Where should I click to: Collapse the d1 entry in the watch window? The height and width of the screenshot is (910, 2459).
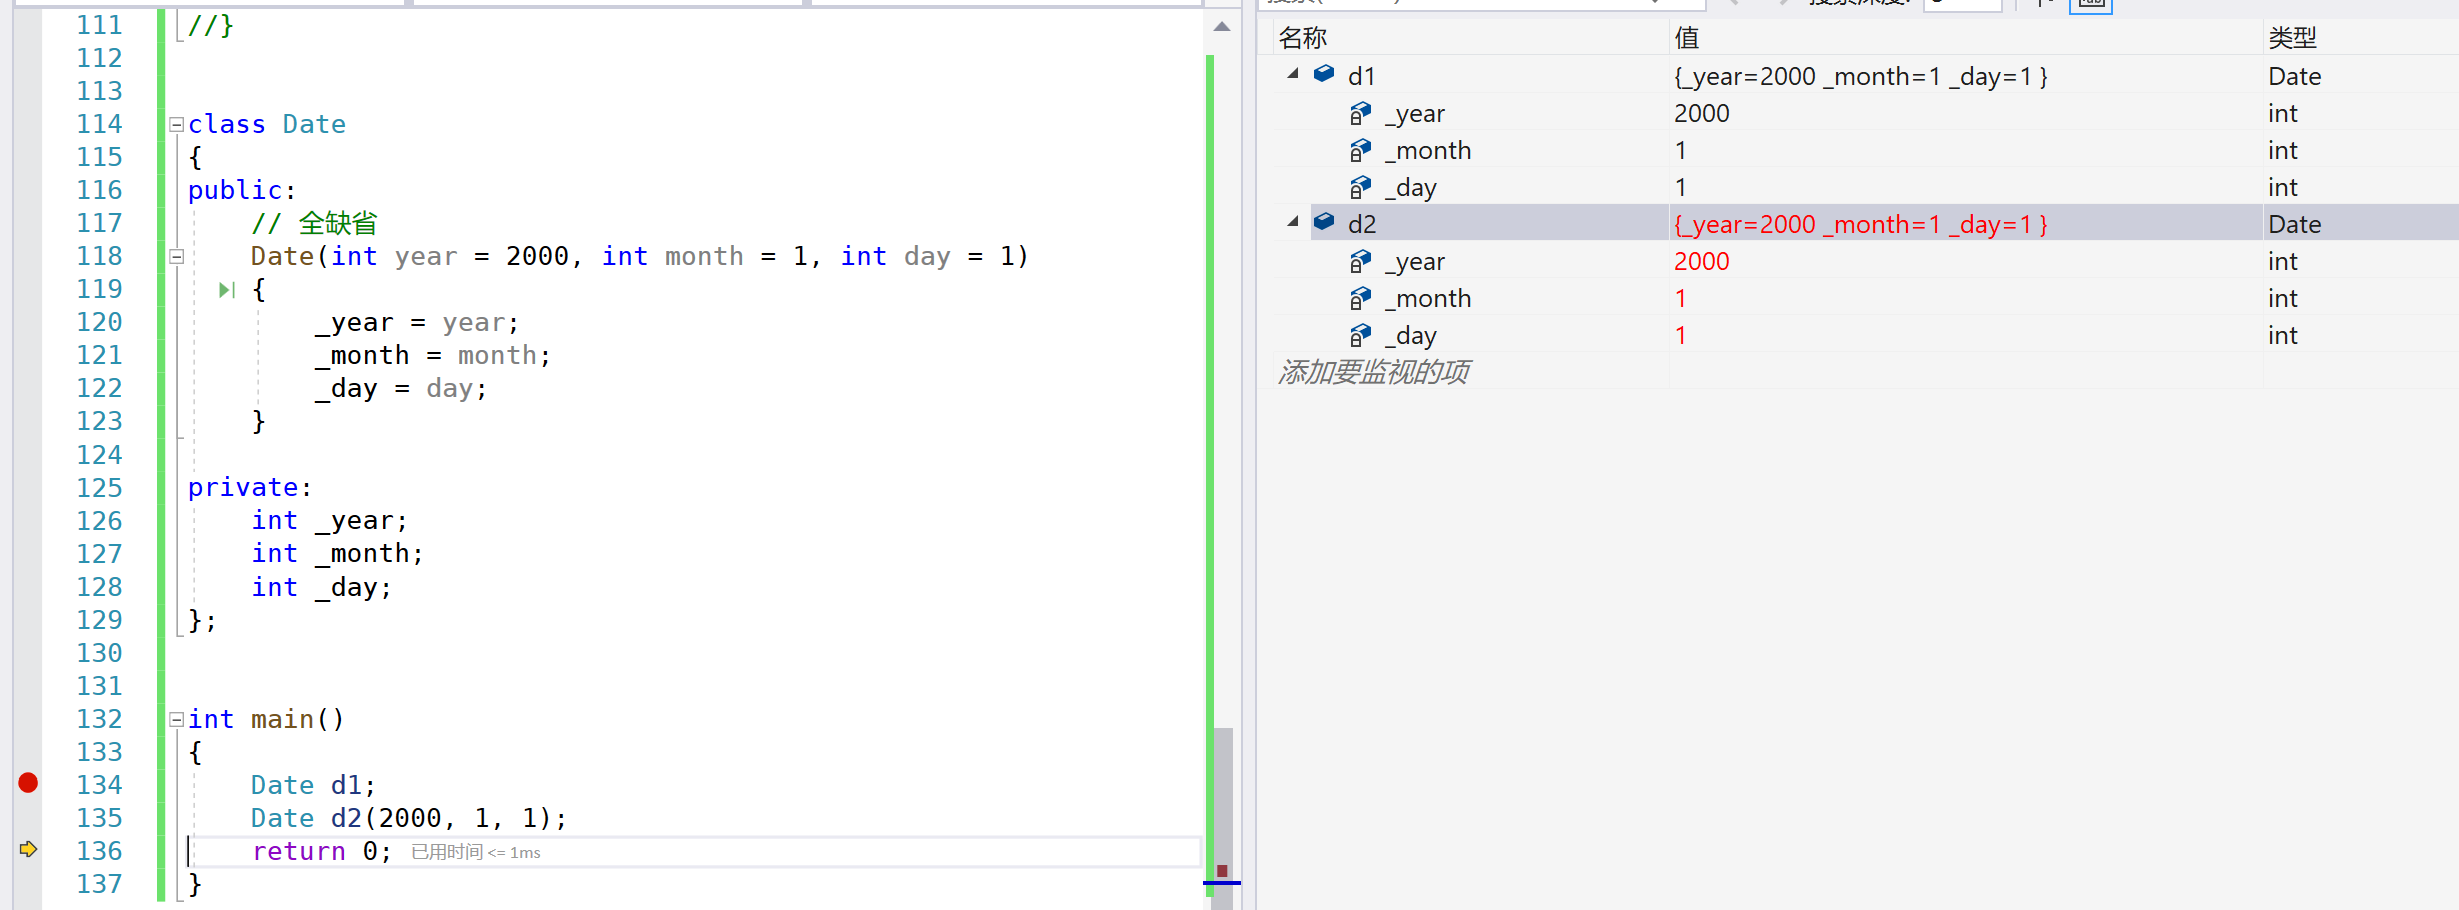pos(1292,73)
